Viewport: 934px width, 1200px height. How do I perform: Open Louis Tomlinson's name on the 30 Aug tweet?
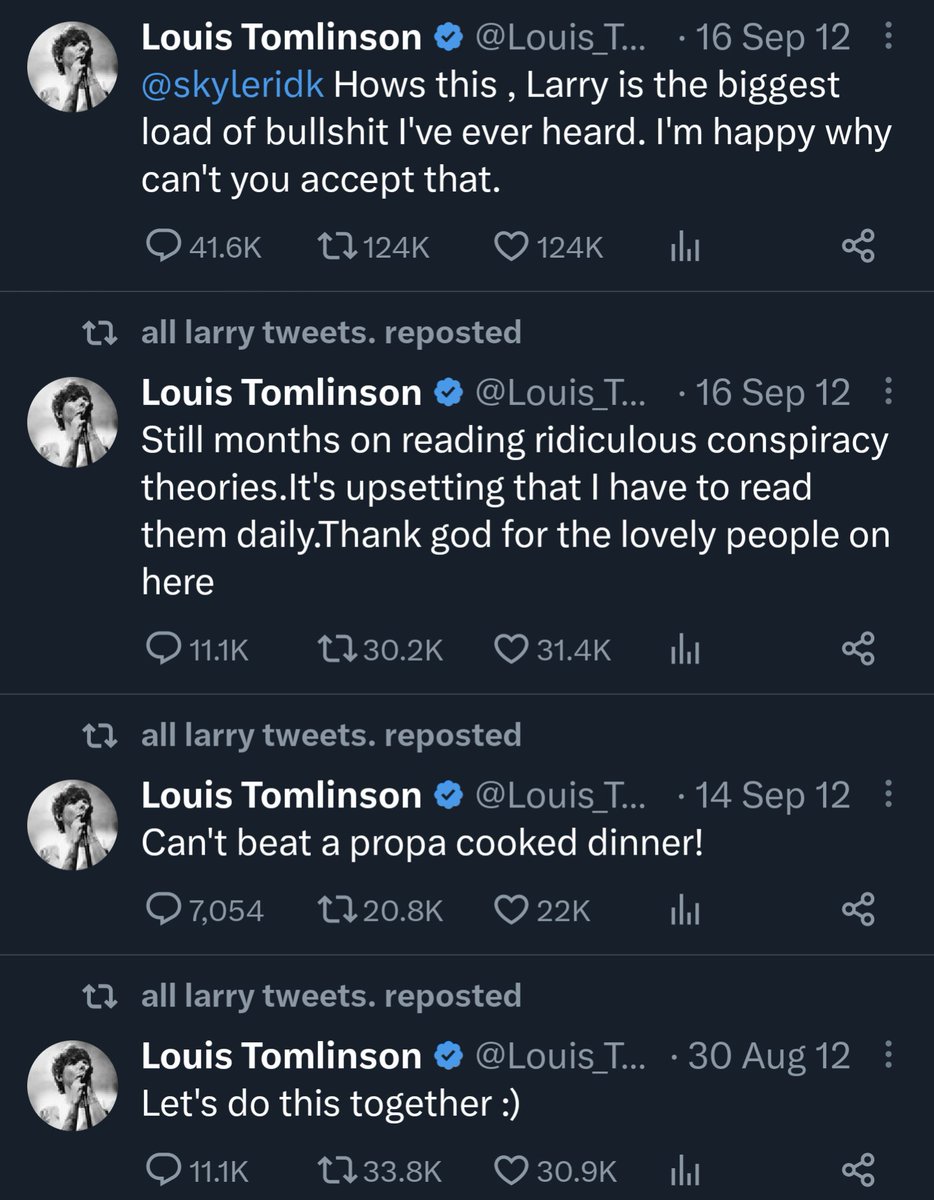[281, 1056]
